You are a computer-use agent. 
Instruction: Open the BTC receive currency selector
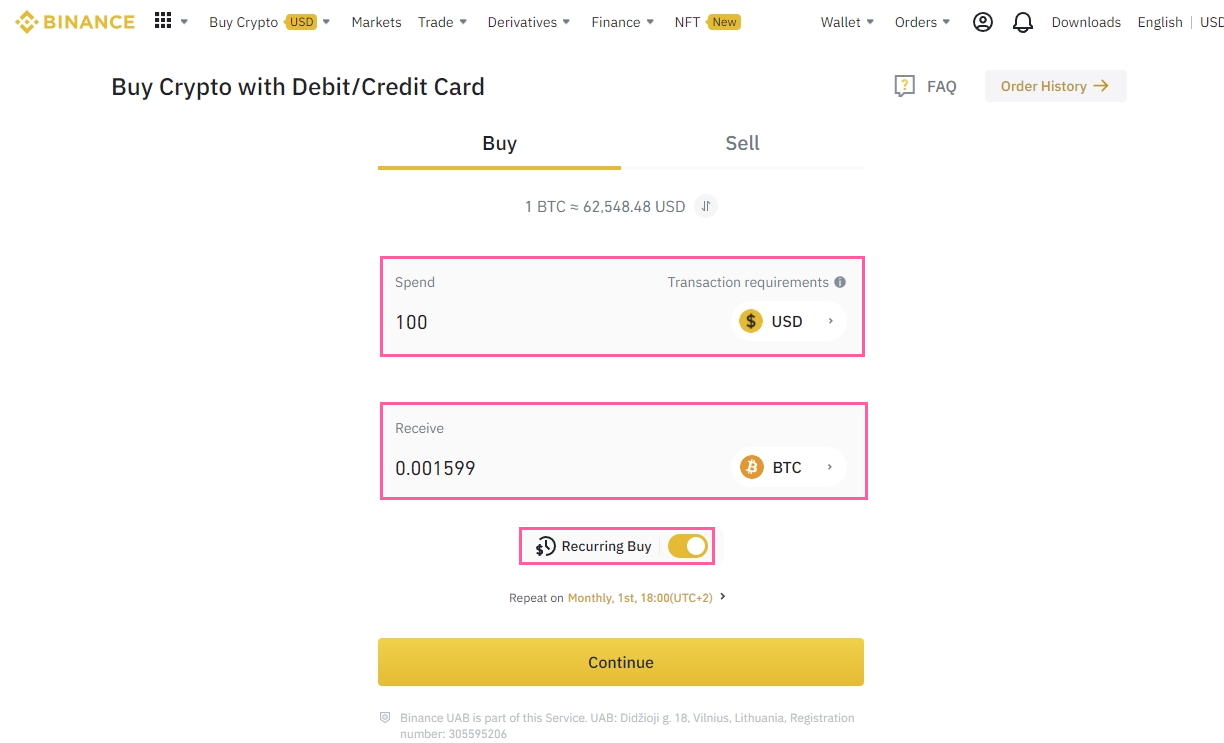[788, 467]
